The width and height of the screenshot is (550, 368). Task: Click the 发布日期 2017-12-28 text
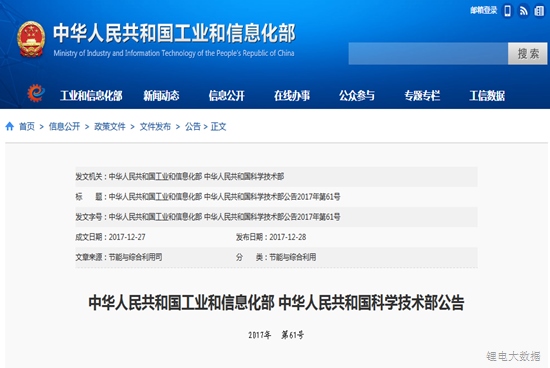pos(271,237)
